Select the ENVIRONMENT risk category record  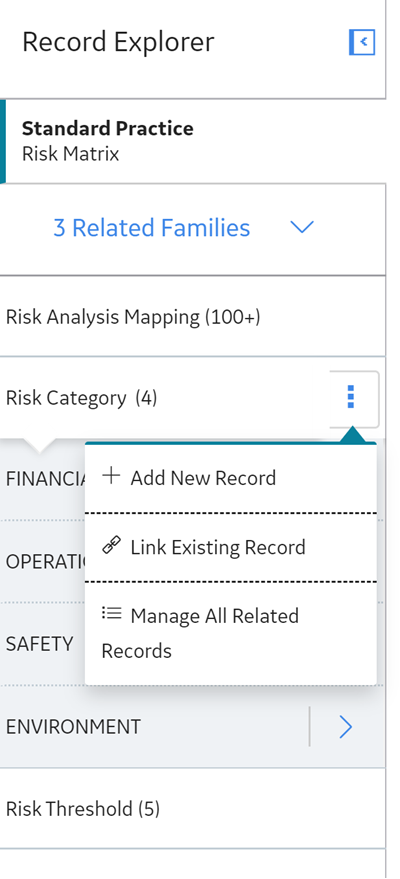point(154,727)
